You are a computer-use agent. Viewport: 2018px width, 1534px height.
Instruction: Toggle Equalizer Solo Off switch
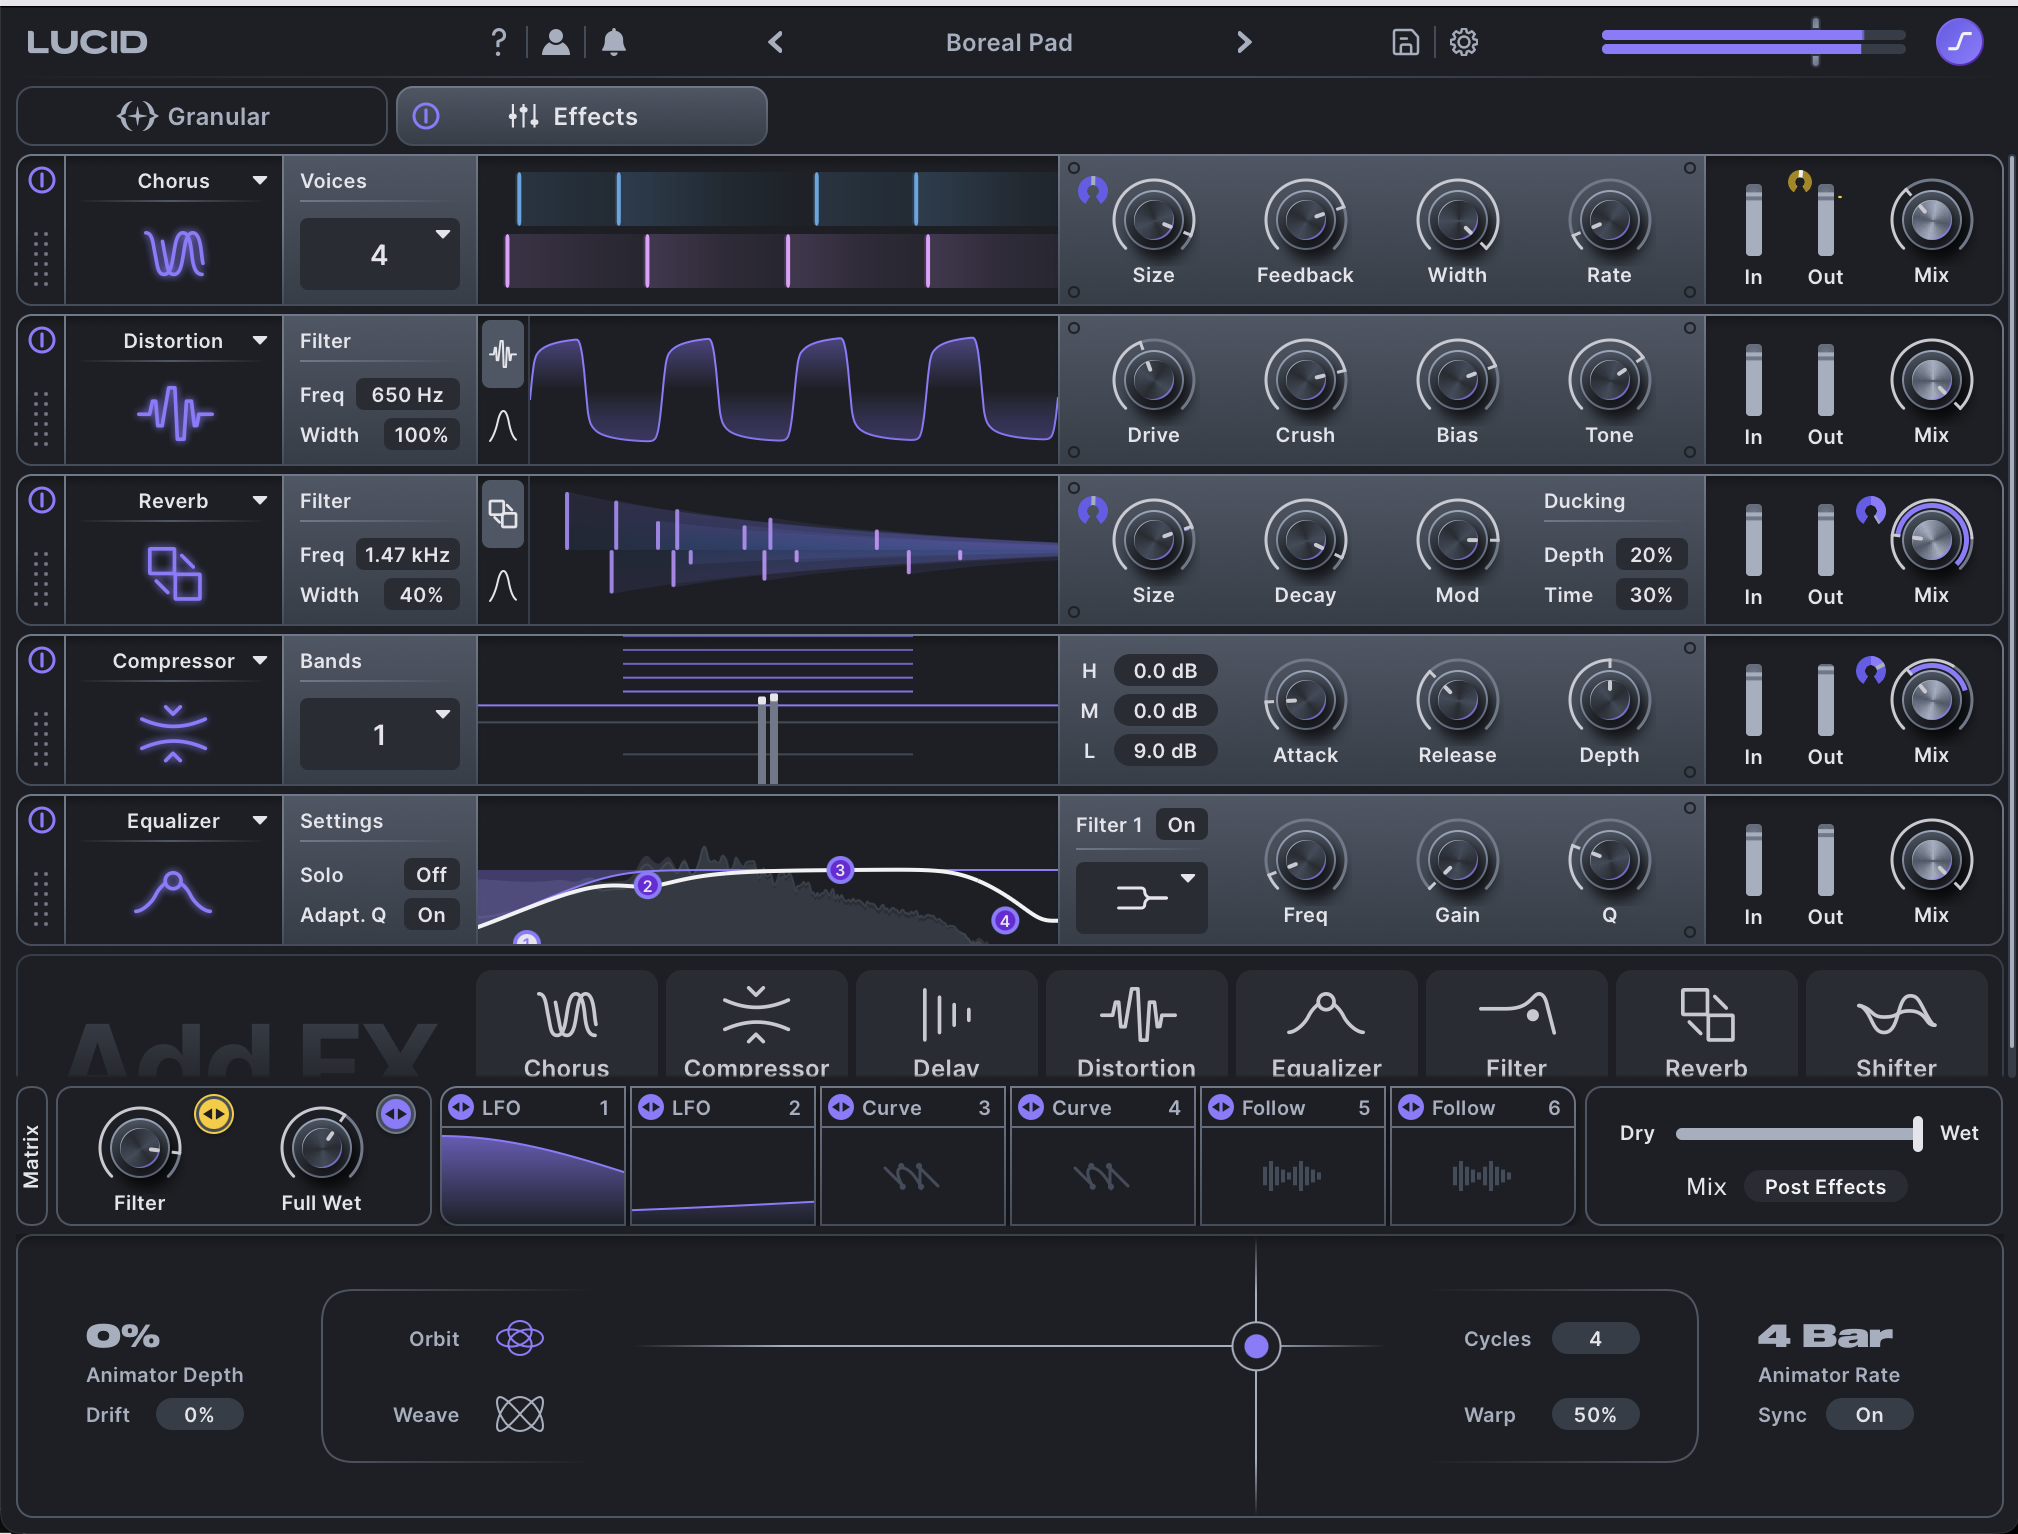pyautogui.click(x=431, y=875)
